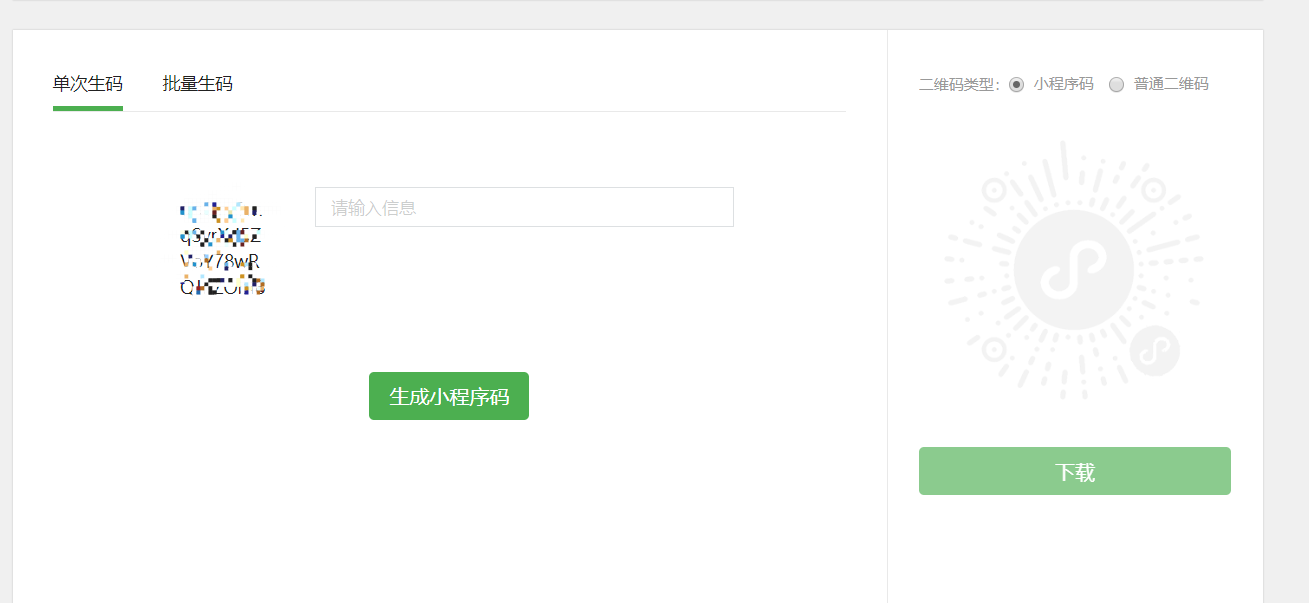
Task: Expand the batch generation section via 批量生码
Action: 196,84
